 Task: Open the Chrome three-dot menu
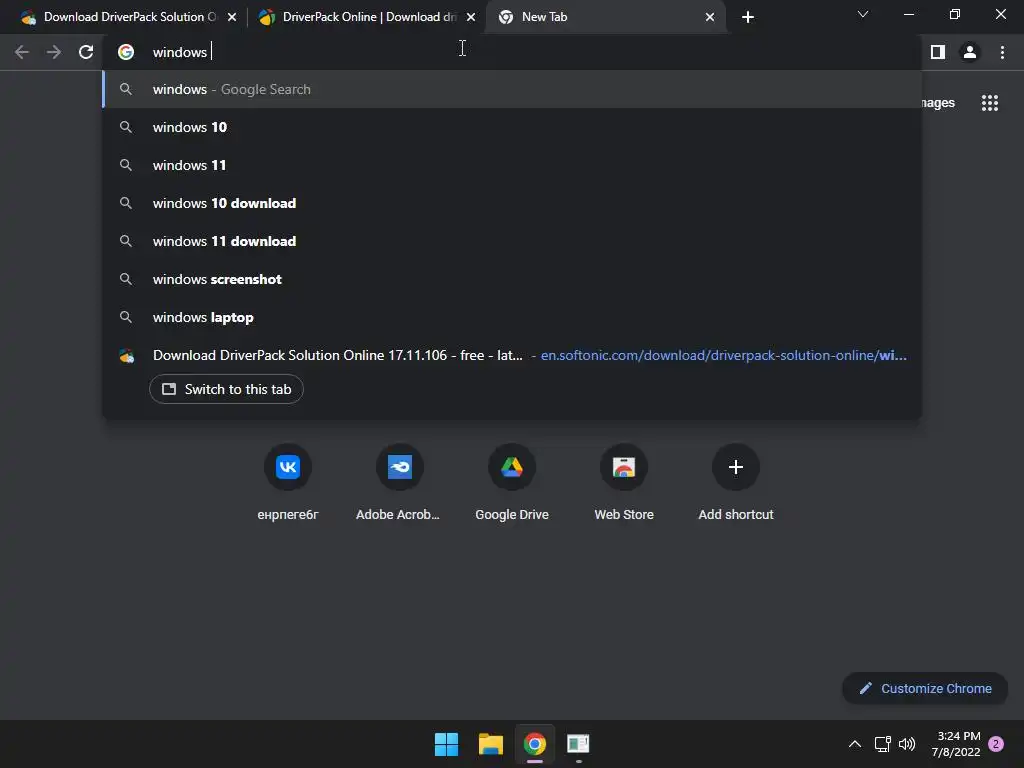pos(1002,52)
